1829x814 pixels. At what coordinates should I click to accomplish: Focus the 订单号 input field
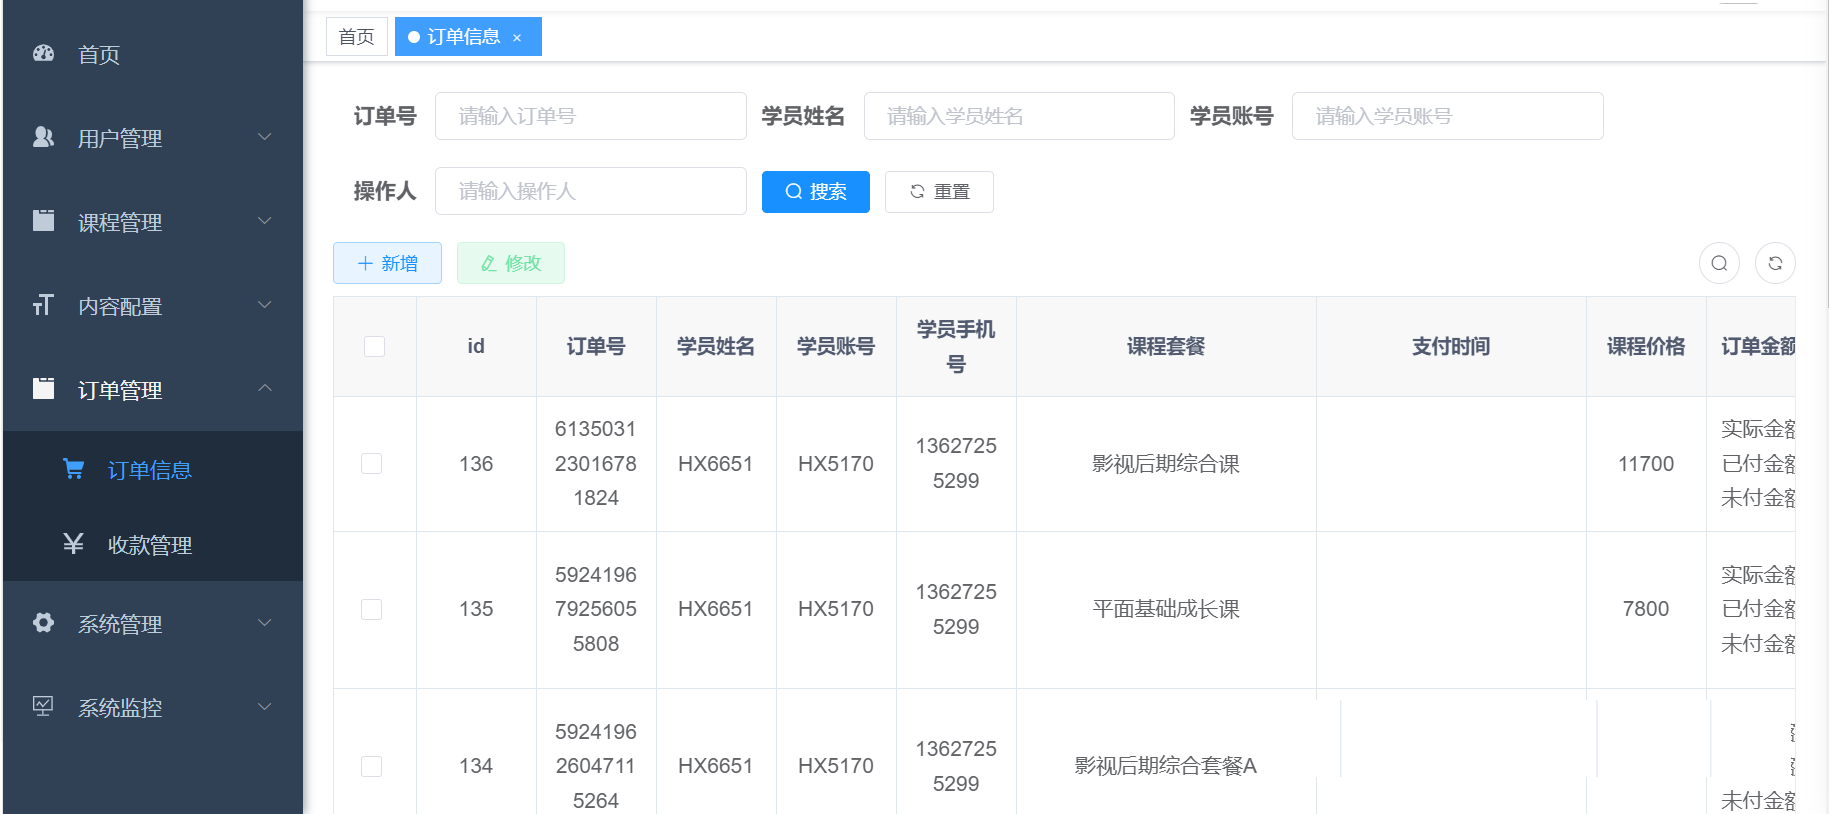590,116
